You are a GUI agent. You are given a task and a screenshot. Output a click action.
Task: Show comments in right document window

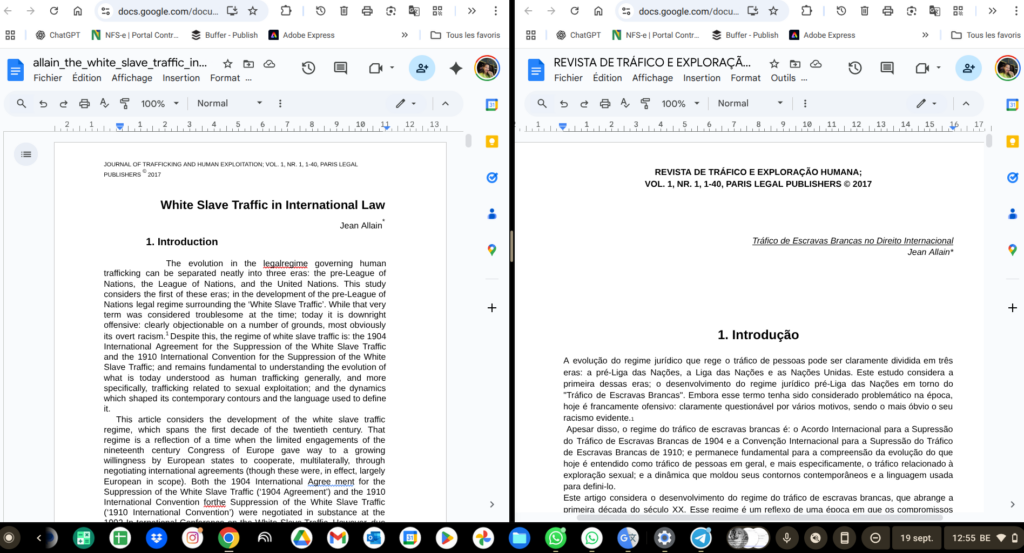(887, 67)
